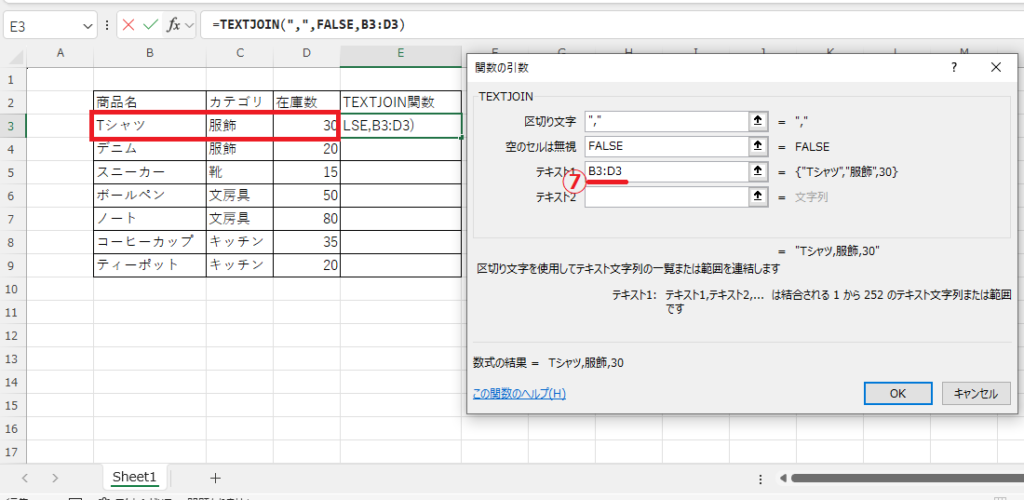The width and height of the screenshot is (1024, 500).
Task: Select cell containing コーヒーカップ
Action: coord(150,242)
